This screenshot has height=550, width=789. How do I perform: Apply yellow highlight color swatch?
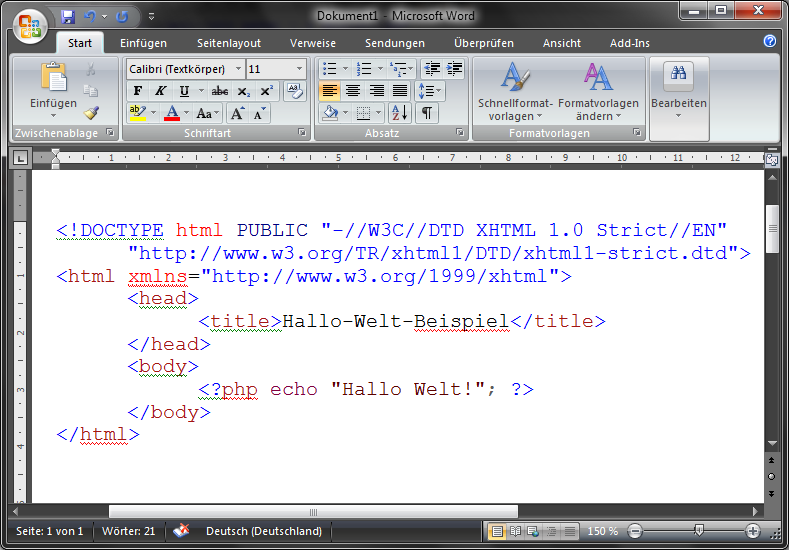tap(137, 113)
